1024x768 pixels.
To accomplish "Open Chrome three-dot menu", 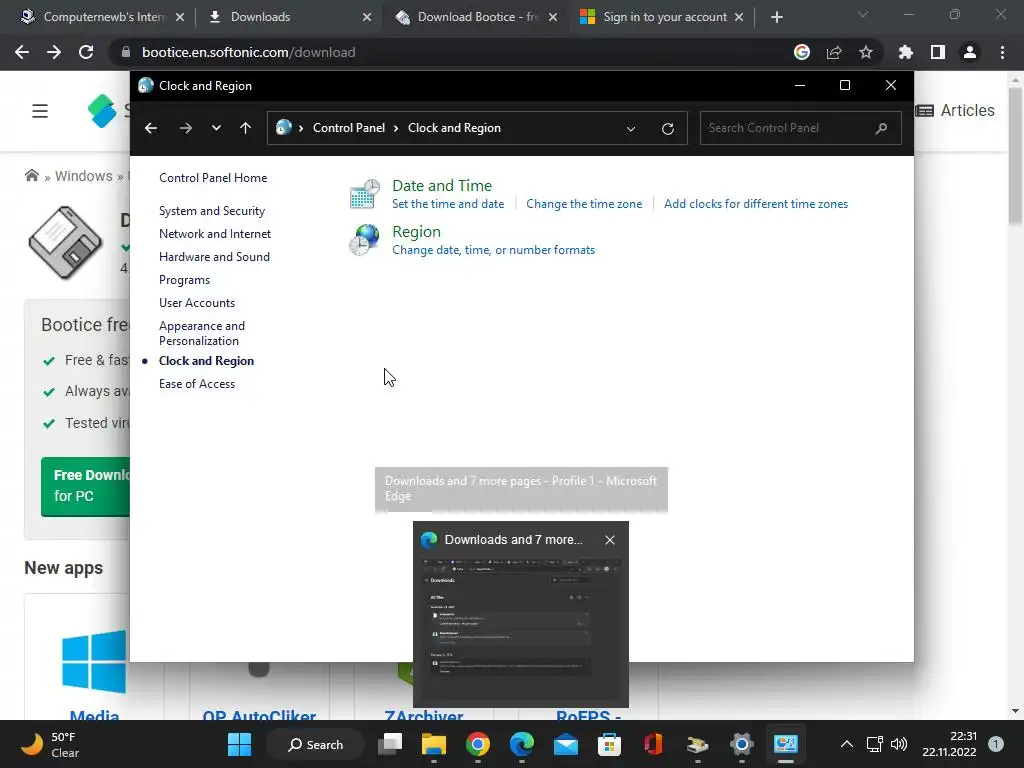I will click(x=1002, y=52).
